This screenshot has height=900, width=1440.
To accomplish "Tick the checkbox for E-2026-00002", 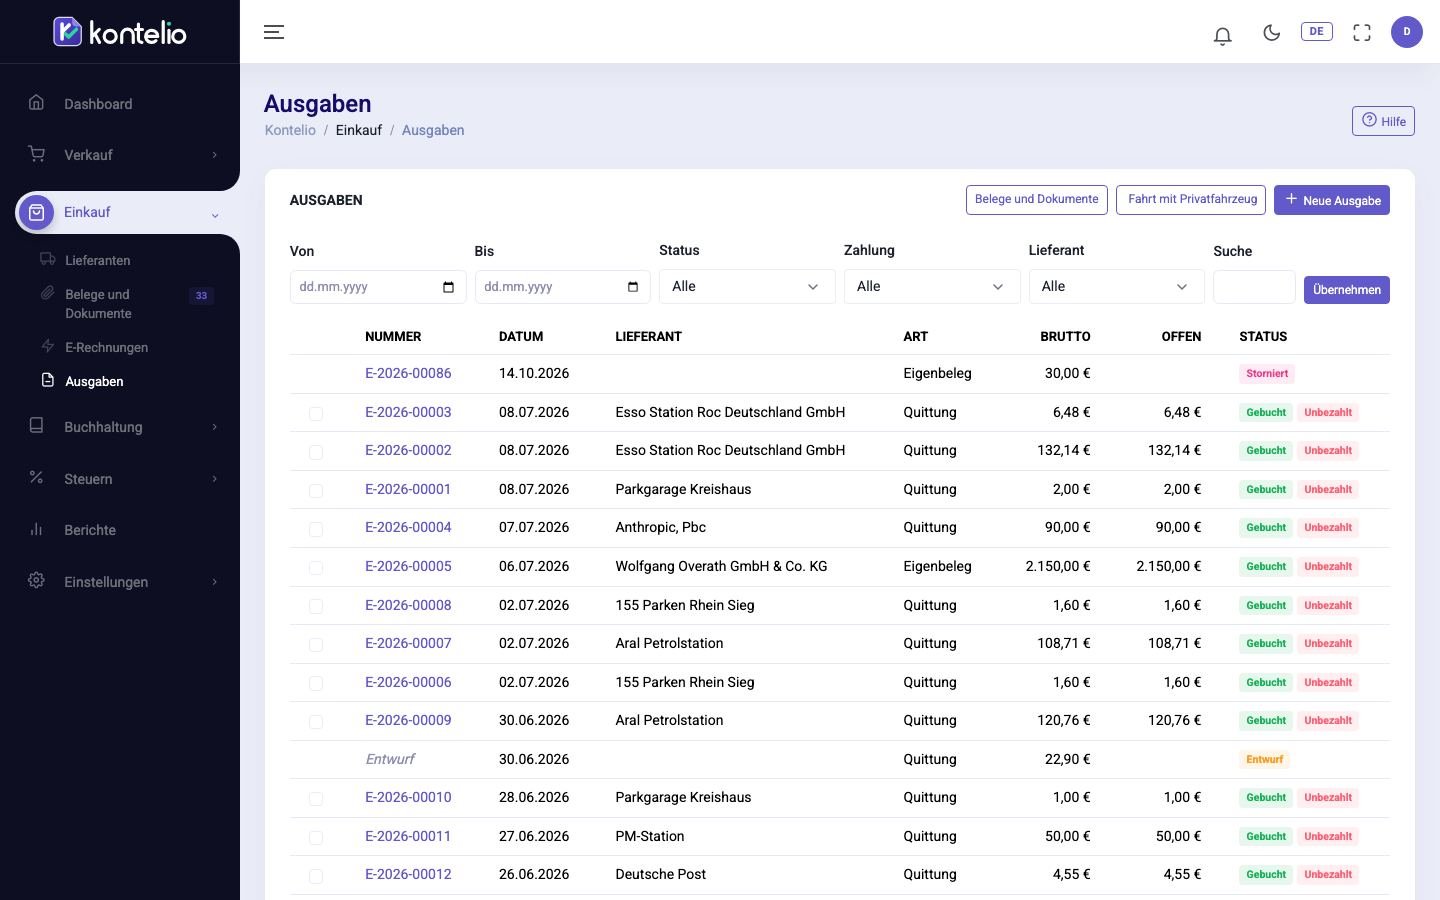I will 316,452.
